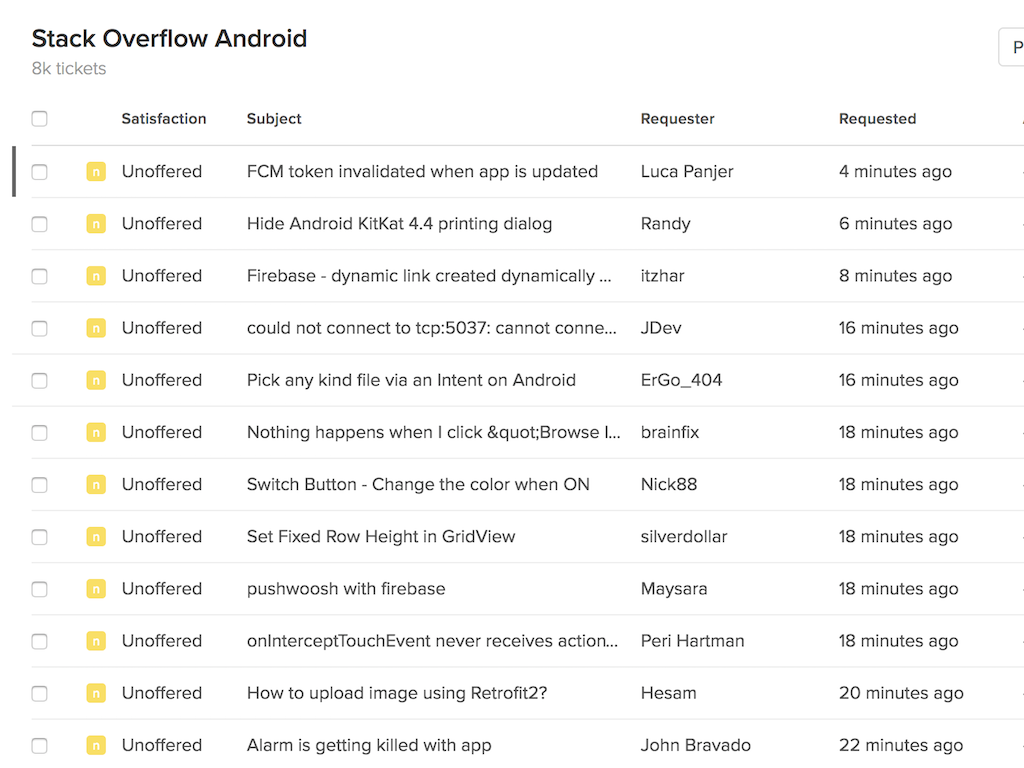Toggle the select-all checkbox in the header

pyautogui.click(x=39, y=119)
